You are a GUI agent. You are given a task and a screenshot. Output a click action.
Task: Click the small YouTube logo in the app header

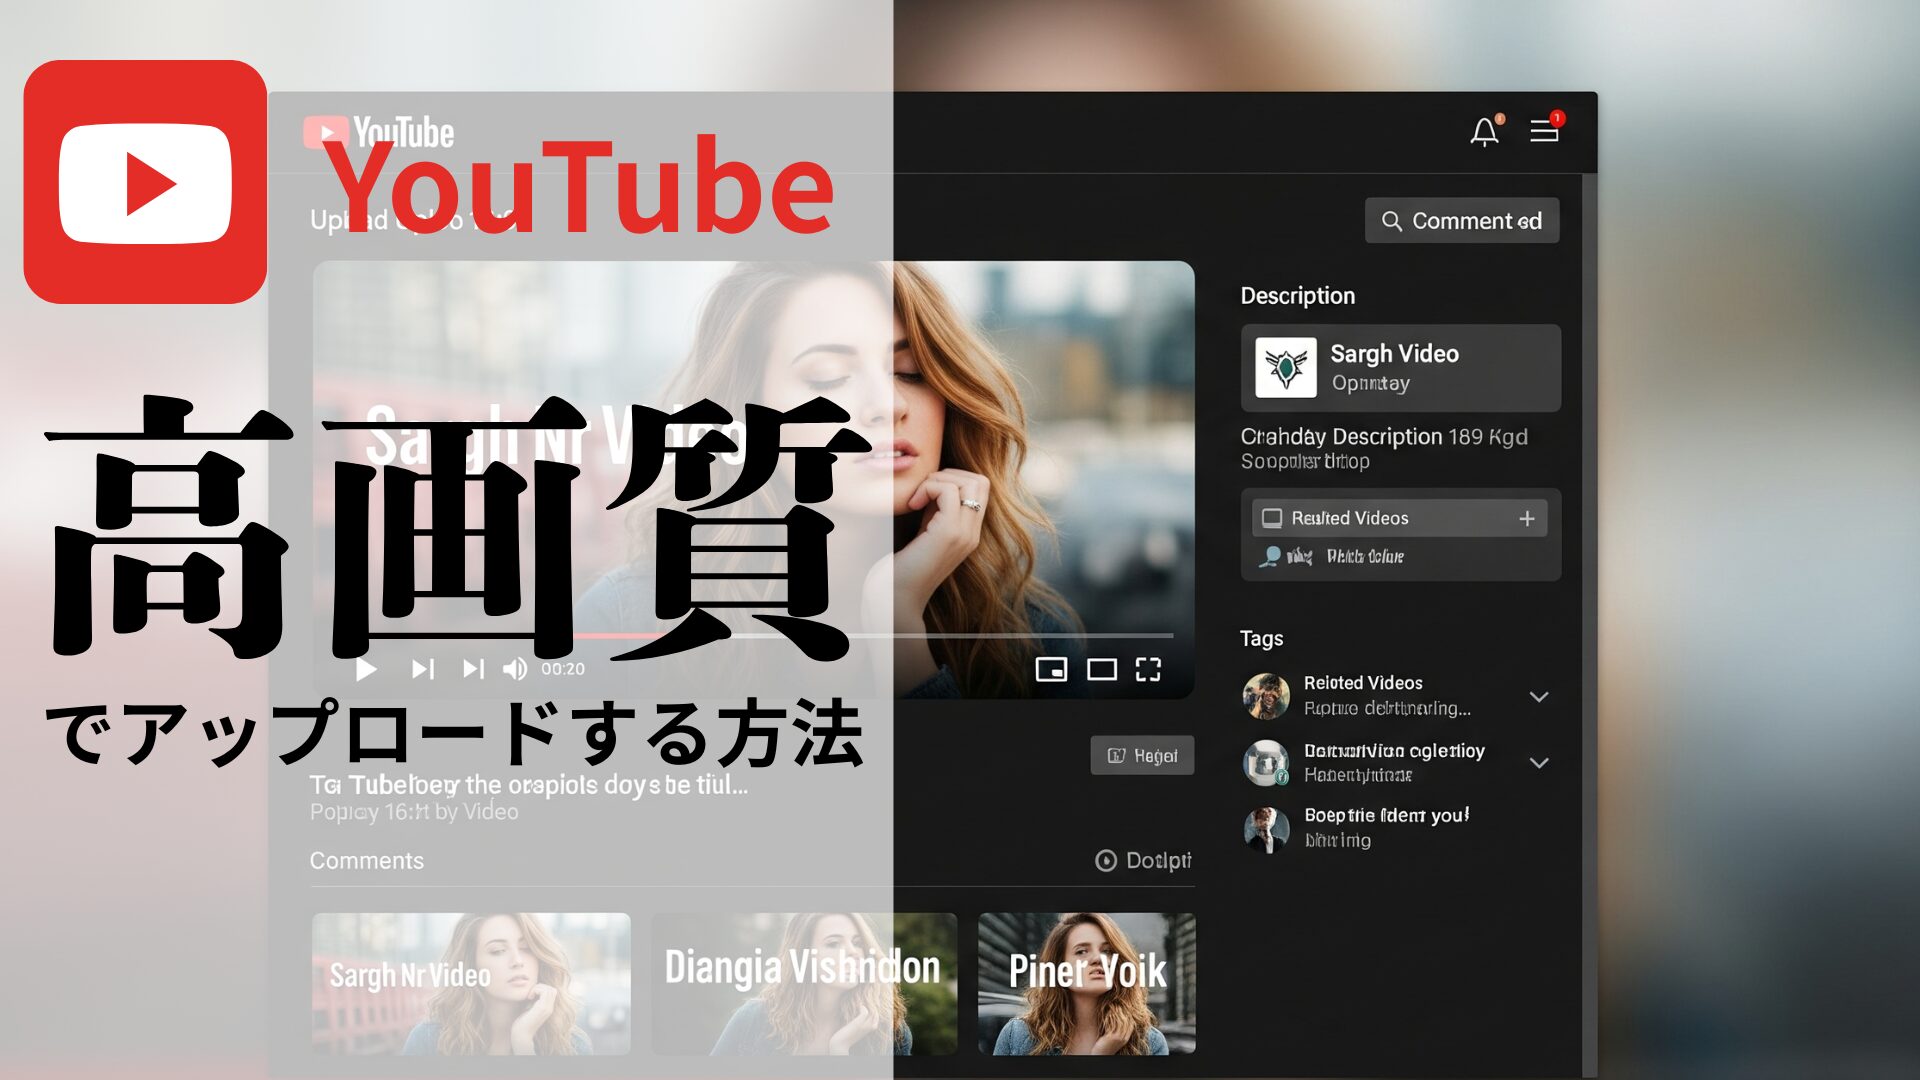[x=378, y=132]
